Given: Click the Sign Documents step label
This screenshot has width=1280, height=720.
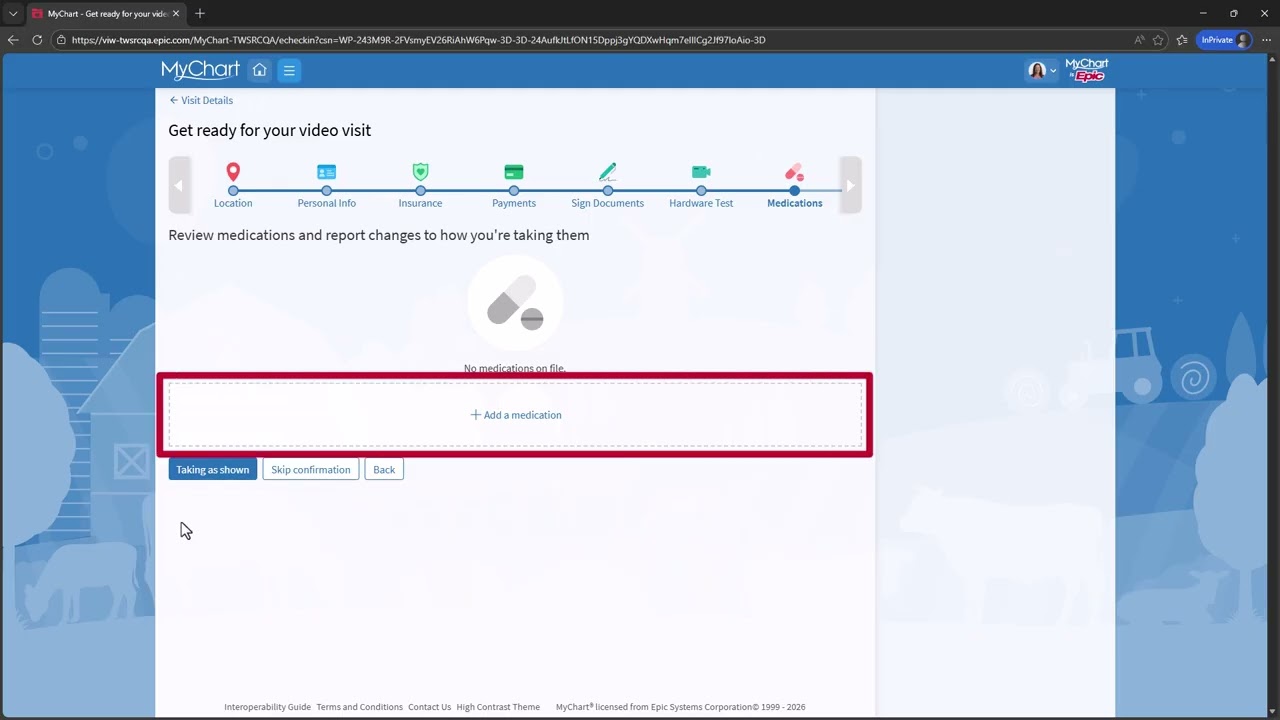Looking at the screenshot, I should (x=608, y=203).
